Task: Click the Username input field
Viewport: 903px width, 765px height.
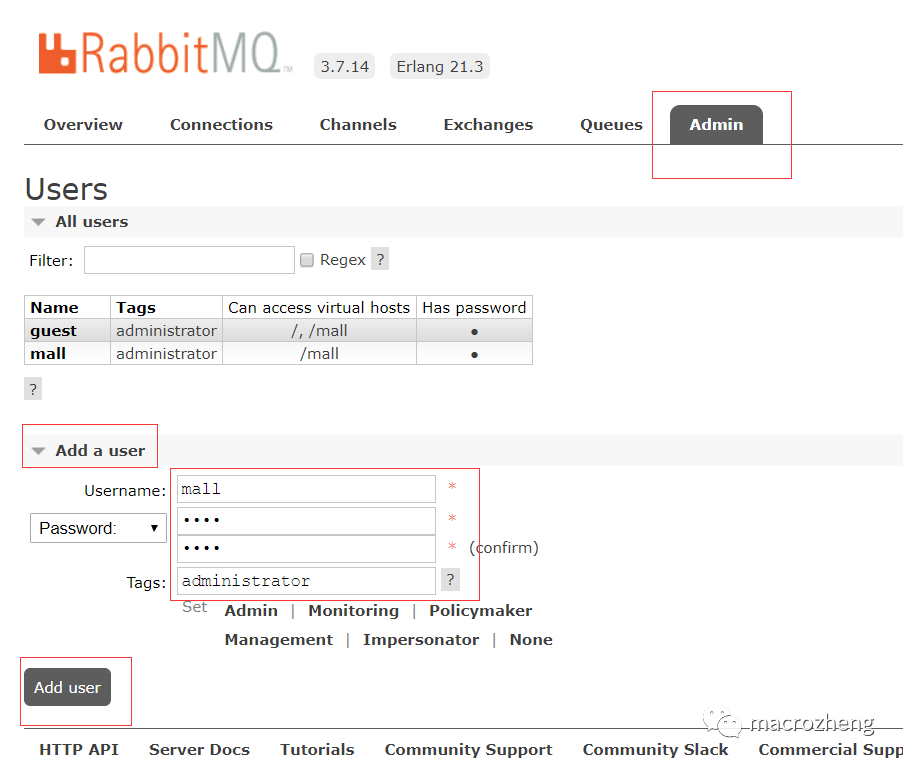Action: tap(305, 488)
